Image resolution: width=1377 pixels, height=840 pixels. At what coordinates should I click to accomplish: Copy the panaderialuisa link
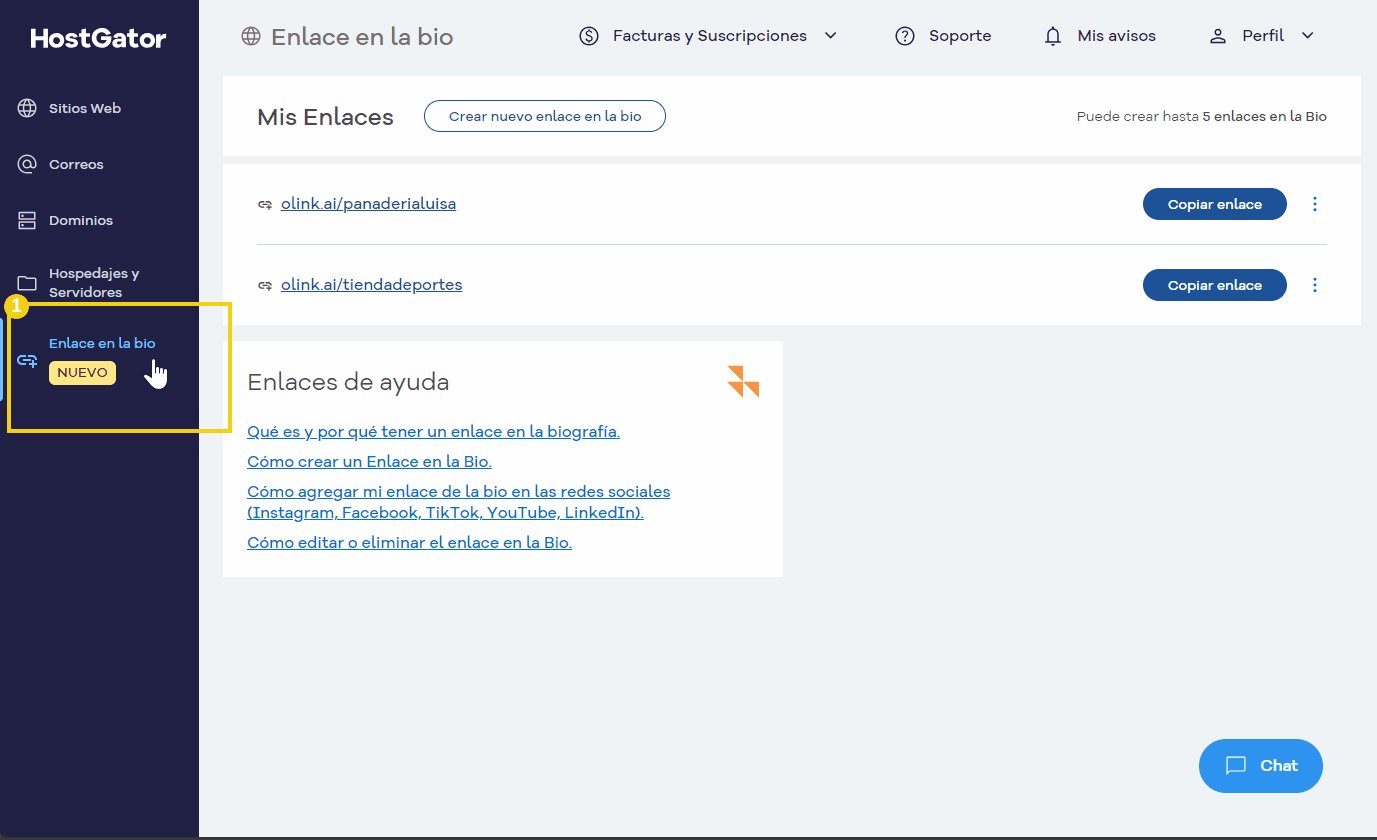pos(1215,204)
